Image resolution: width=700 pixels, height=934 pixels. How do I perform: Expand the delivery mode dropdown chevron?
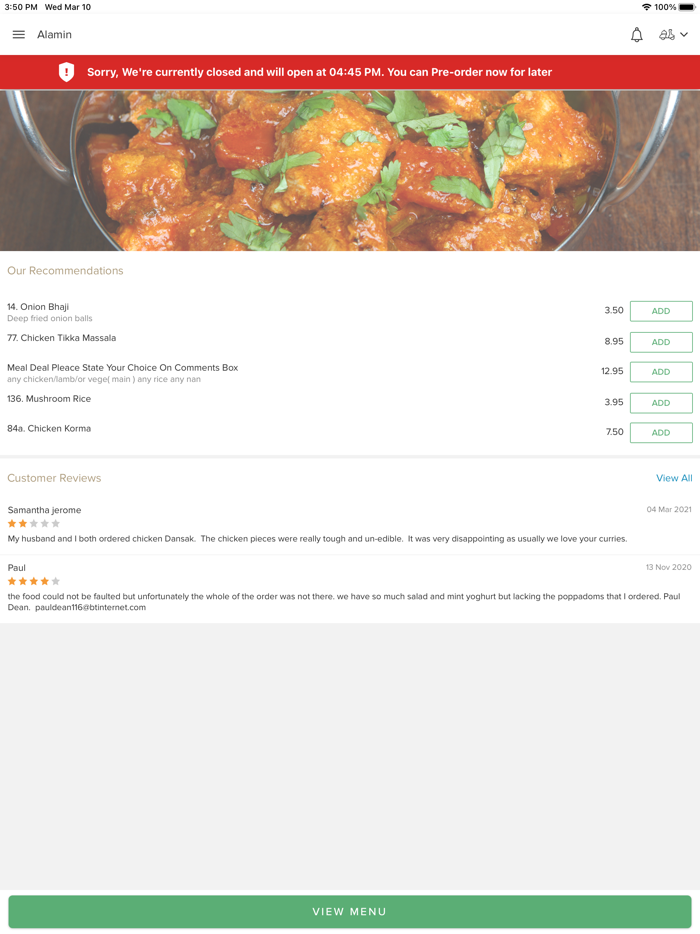pos(685,35)
